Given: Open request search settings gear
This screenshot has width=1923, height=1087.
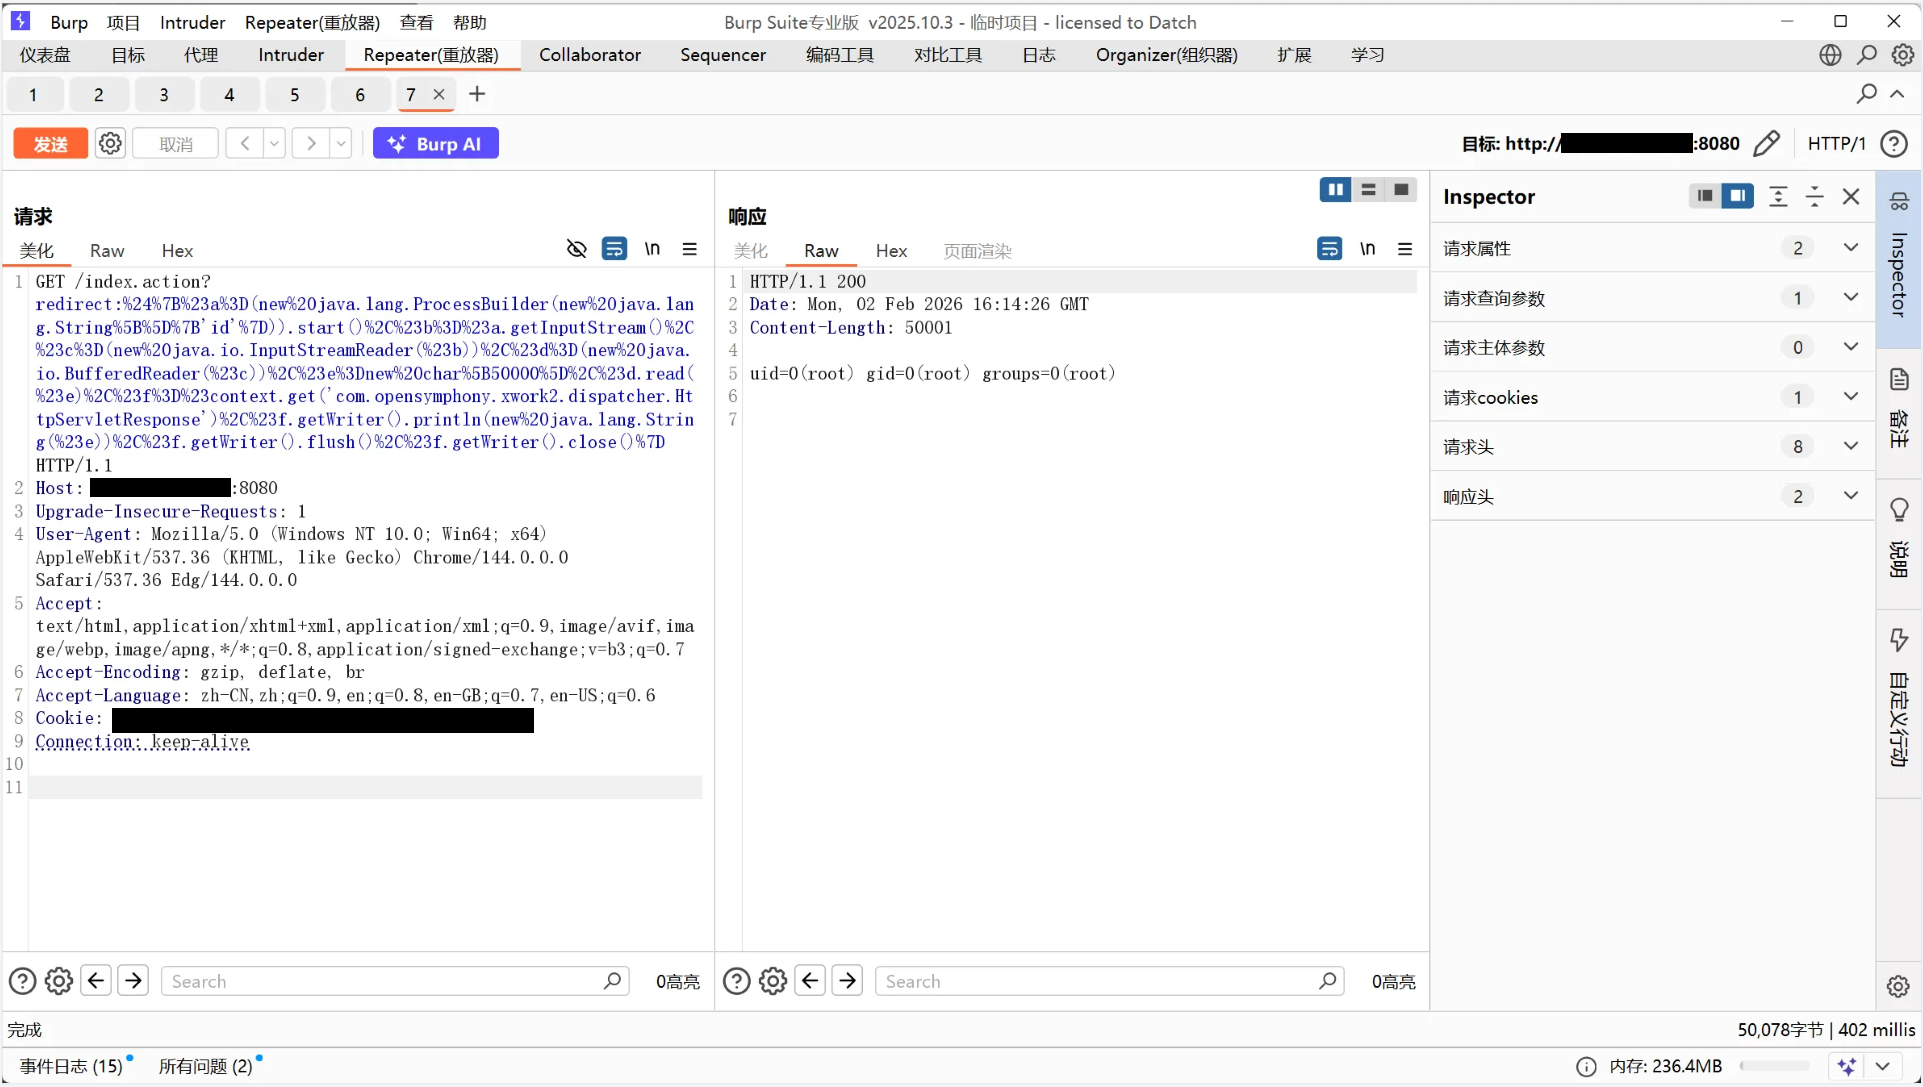Looking at the screenshot, I should click(x=59, y=981).
